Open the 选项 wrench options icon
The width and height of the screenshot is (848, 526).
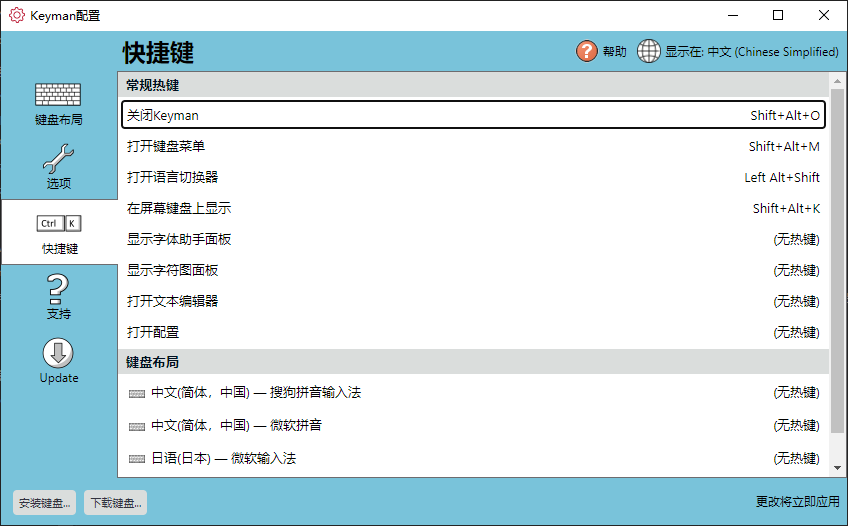[58, 158]
